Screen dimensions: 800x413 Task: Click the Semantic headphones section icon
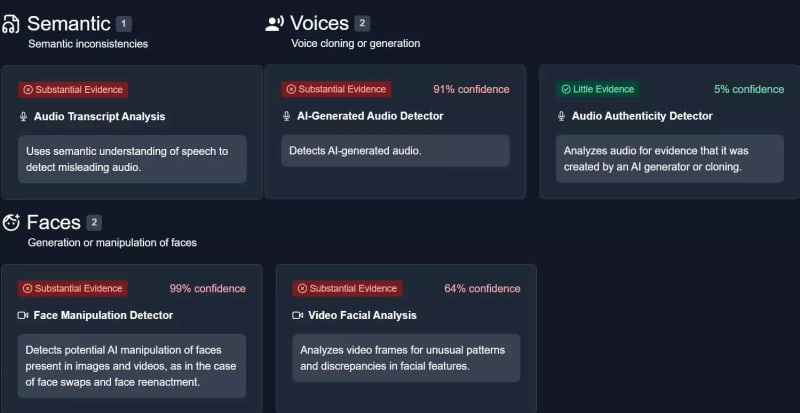pyautogui.click(x=11, y=23)
